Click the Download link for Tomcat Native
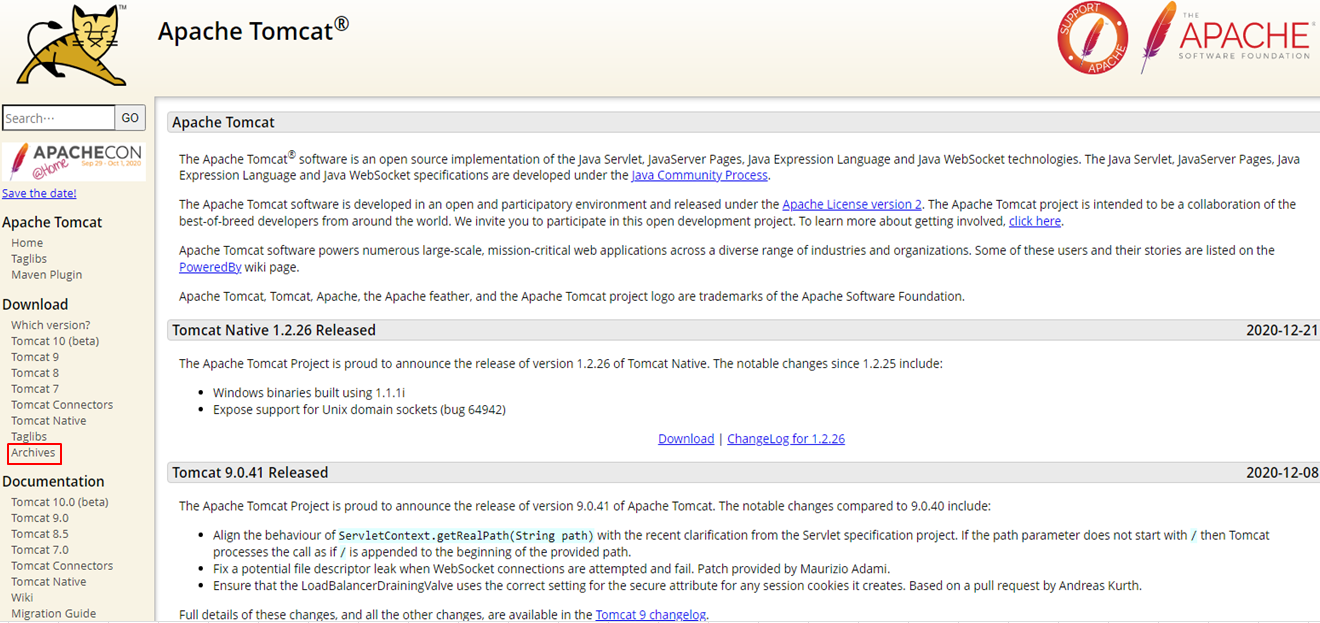 [685, 439]
